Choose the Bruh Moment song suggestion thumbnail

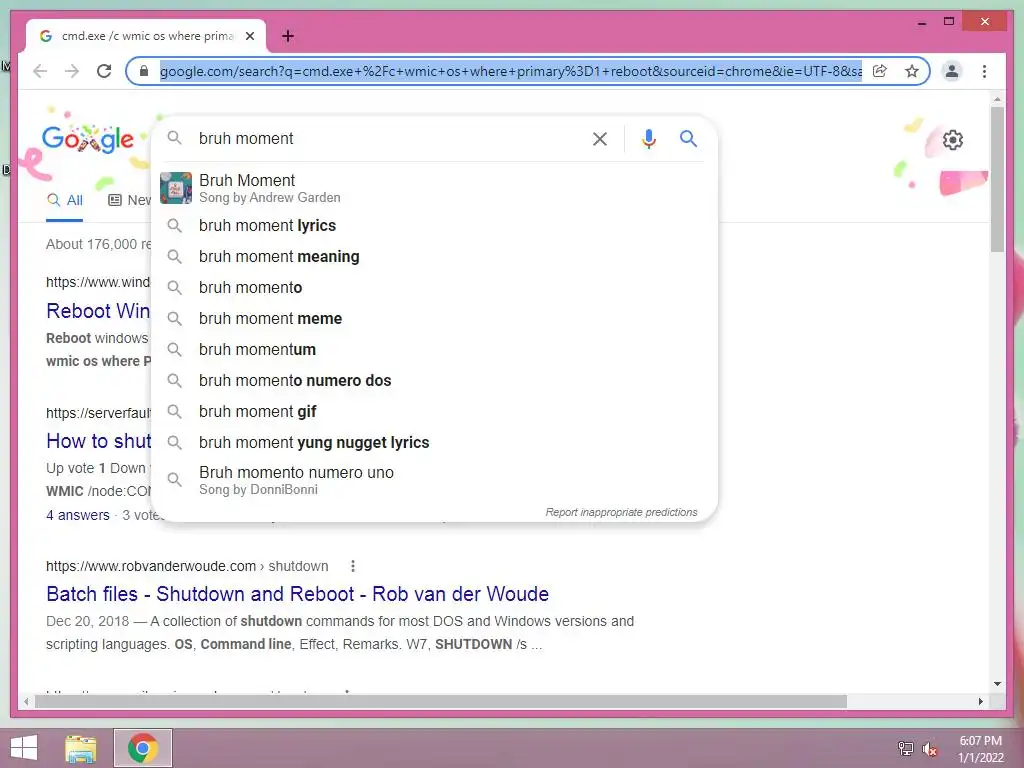(176, 188)
